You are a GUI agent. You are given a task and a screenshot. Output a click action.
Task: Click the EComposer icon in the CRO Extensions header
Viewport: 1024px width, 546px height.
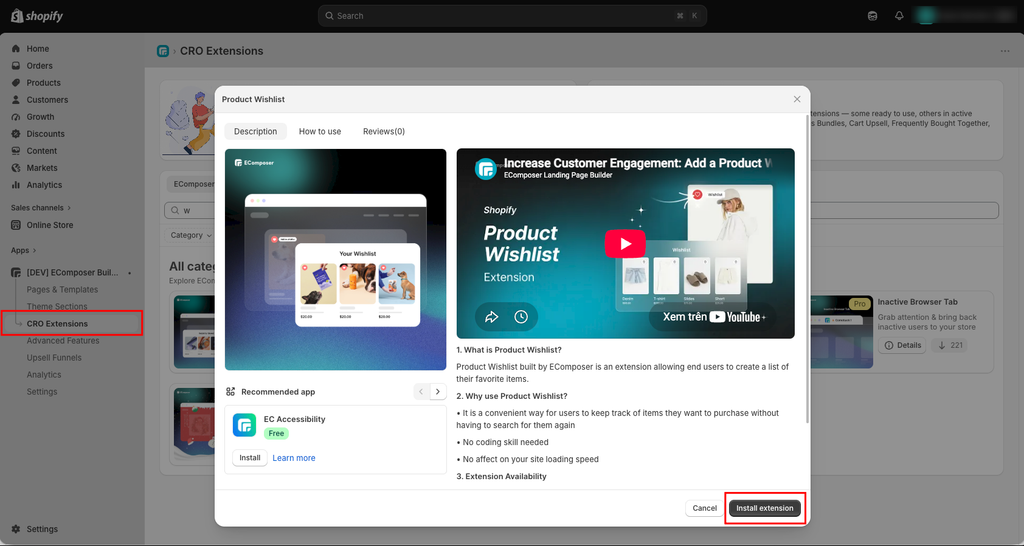pyautogui.click(x=163, y=51)
